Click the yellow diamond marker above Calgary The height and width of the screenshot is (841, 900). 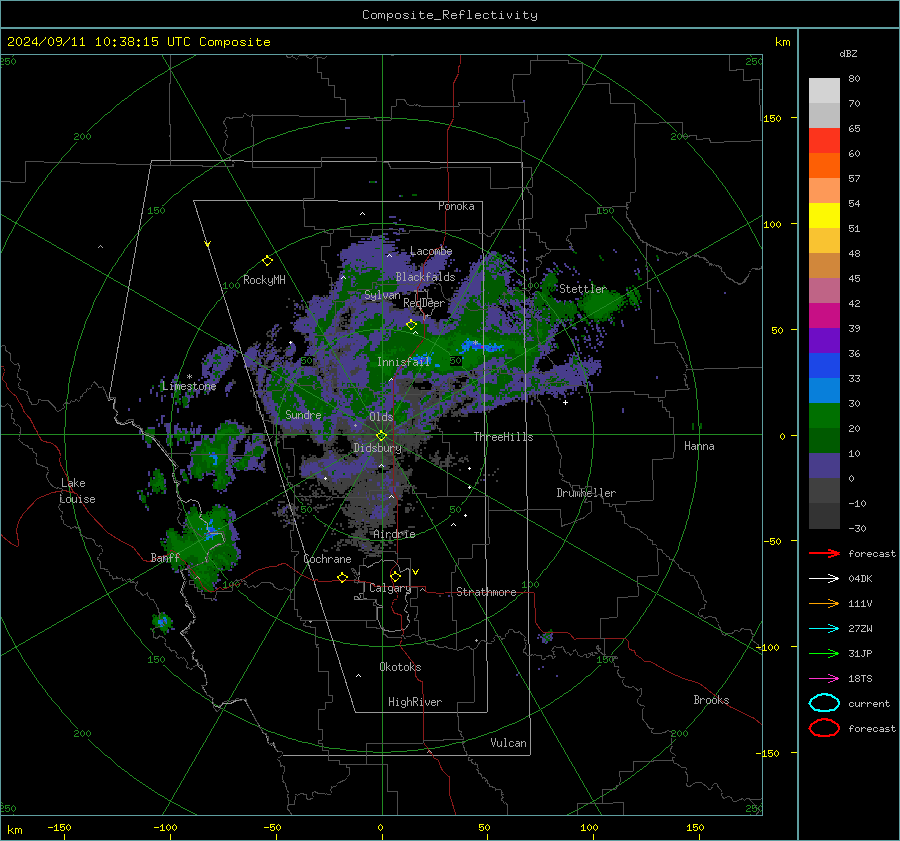(x=395, y=576)
